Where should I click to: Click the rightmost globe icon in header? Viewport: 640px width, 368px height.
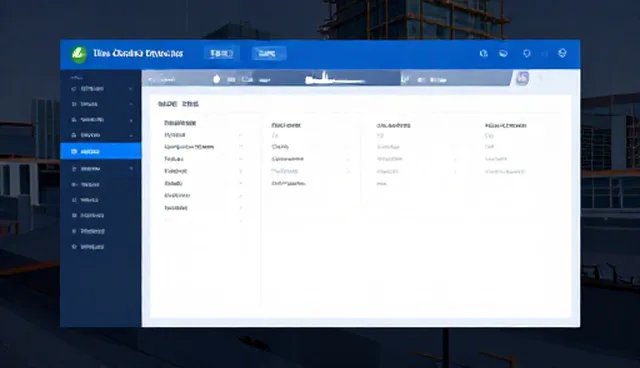click(562, 53)
